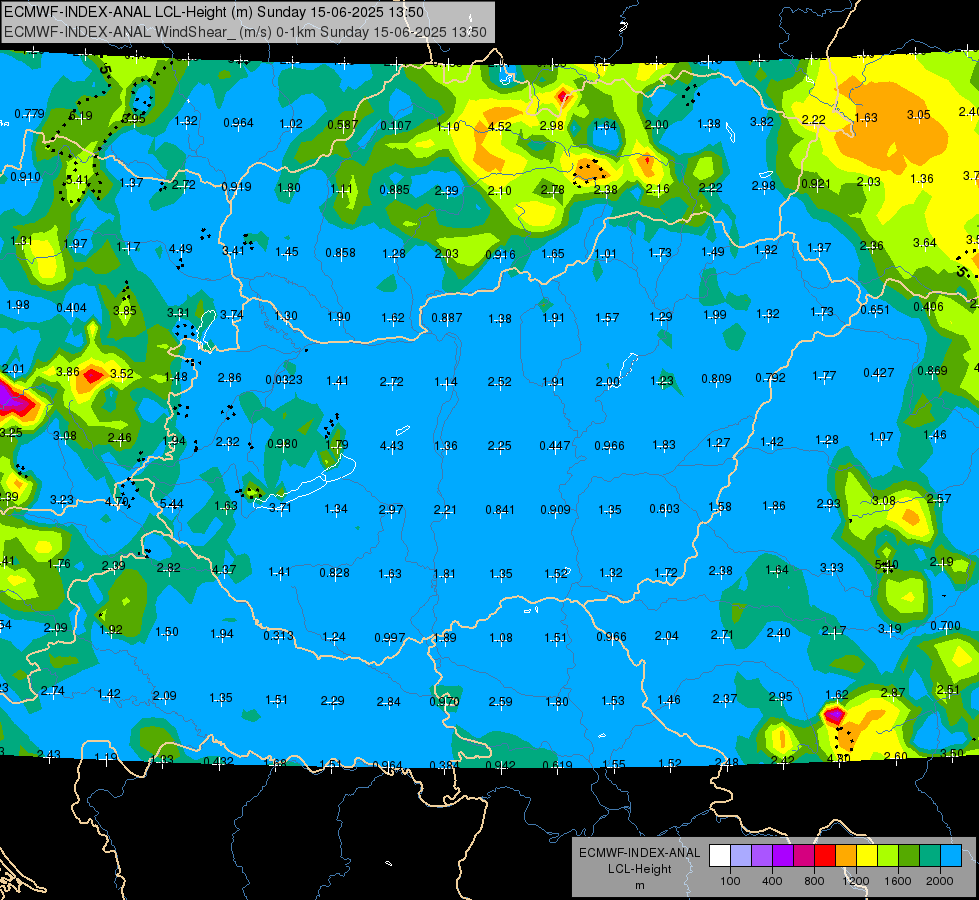Click the wind shear value 0.885

394,190
